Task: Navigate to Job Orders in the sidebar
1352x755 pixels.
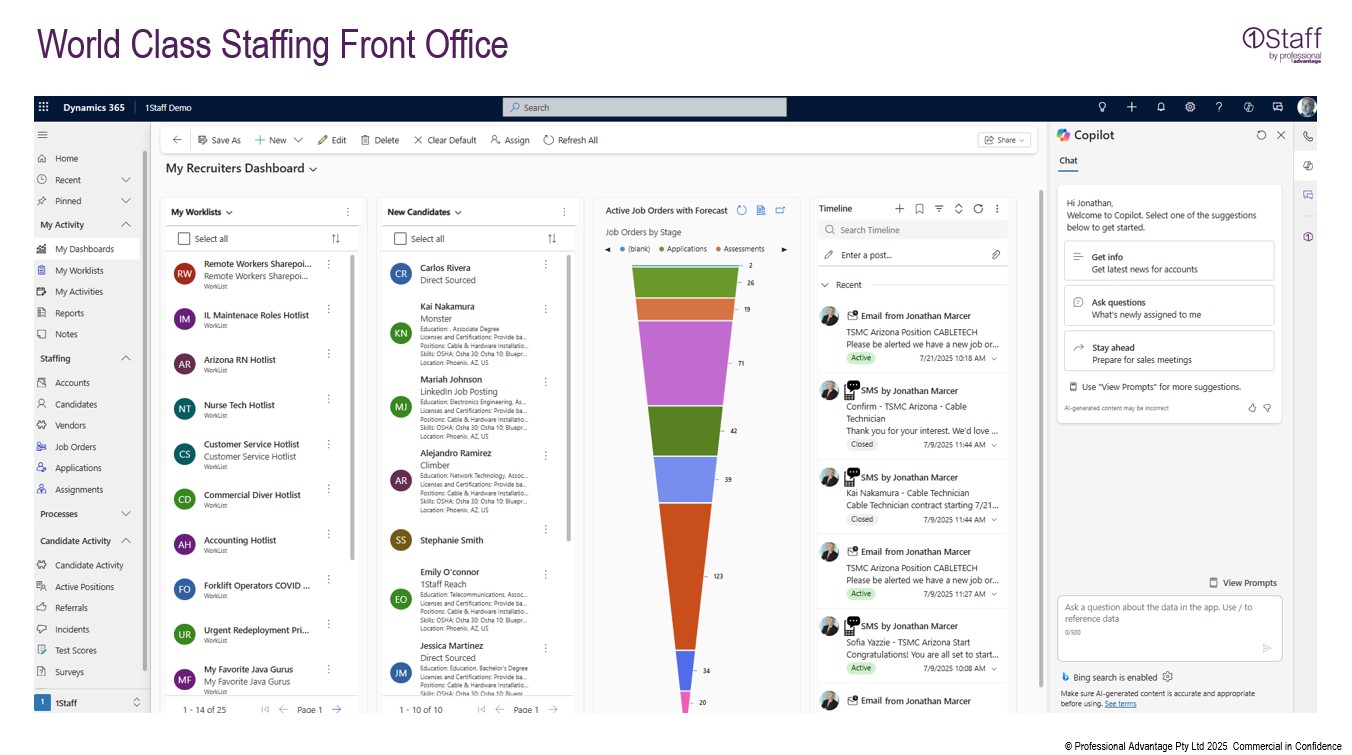Action: pos(75,447)
